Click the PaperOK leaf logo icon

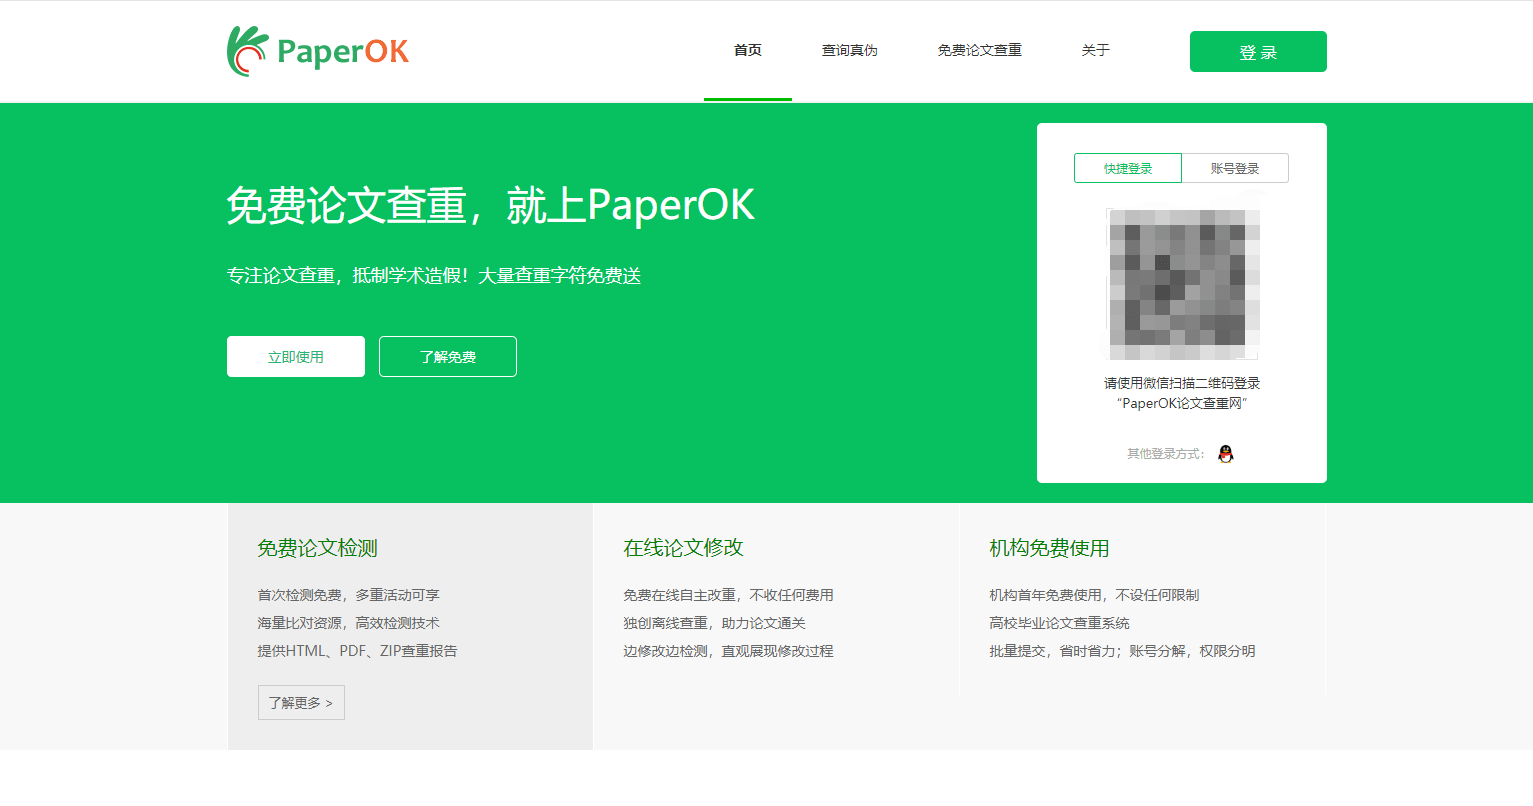247,51
